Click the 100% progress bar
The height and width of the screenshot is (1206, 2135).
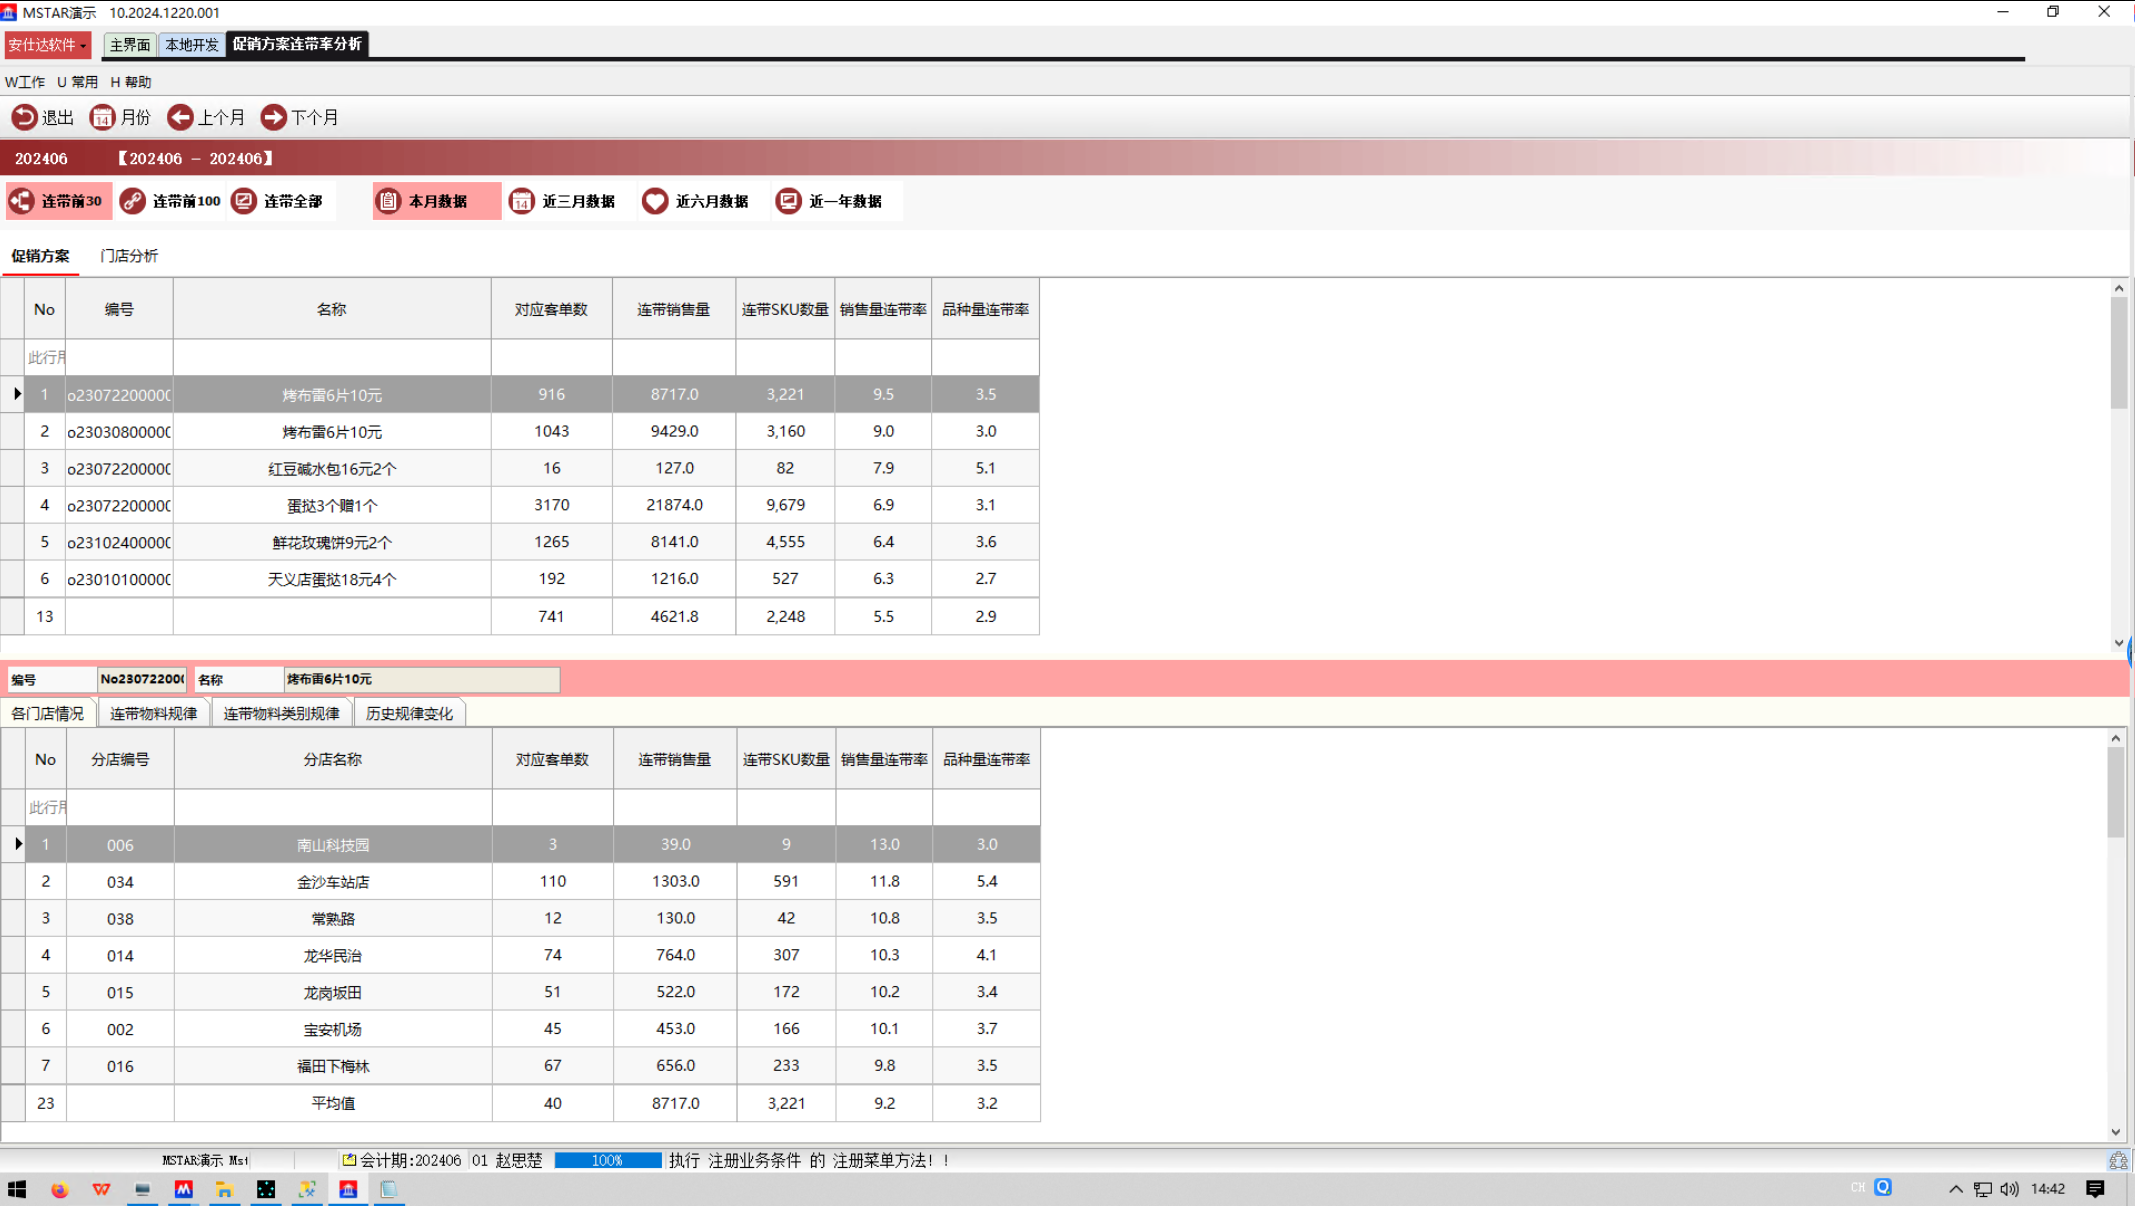click(607, 1160)
